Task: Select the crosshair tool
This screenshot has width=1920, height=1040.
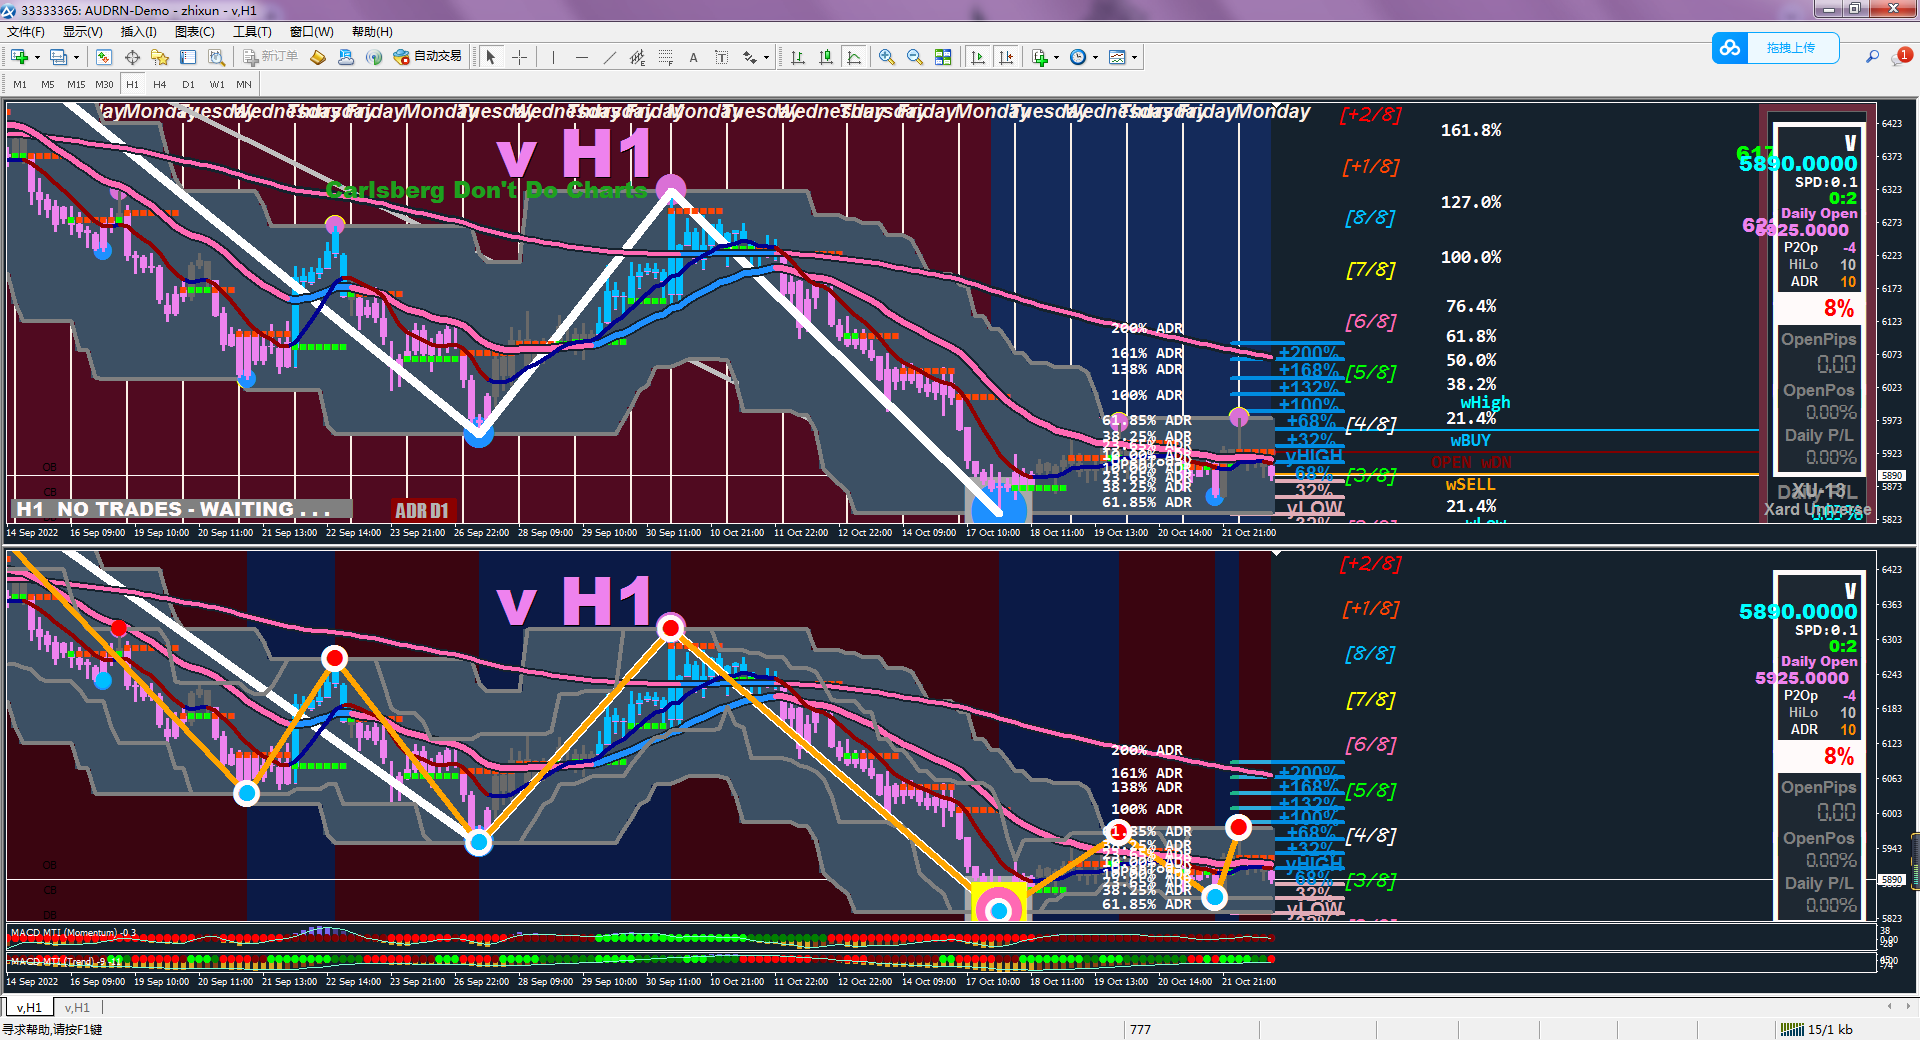Action: coord(519,57)
